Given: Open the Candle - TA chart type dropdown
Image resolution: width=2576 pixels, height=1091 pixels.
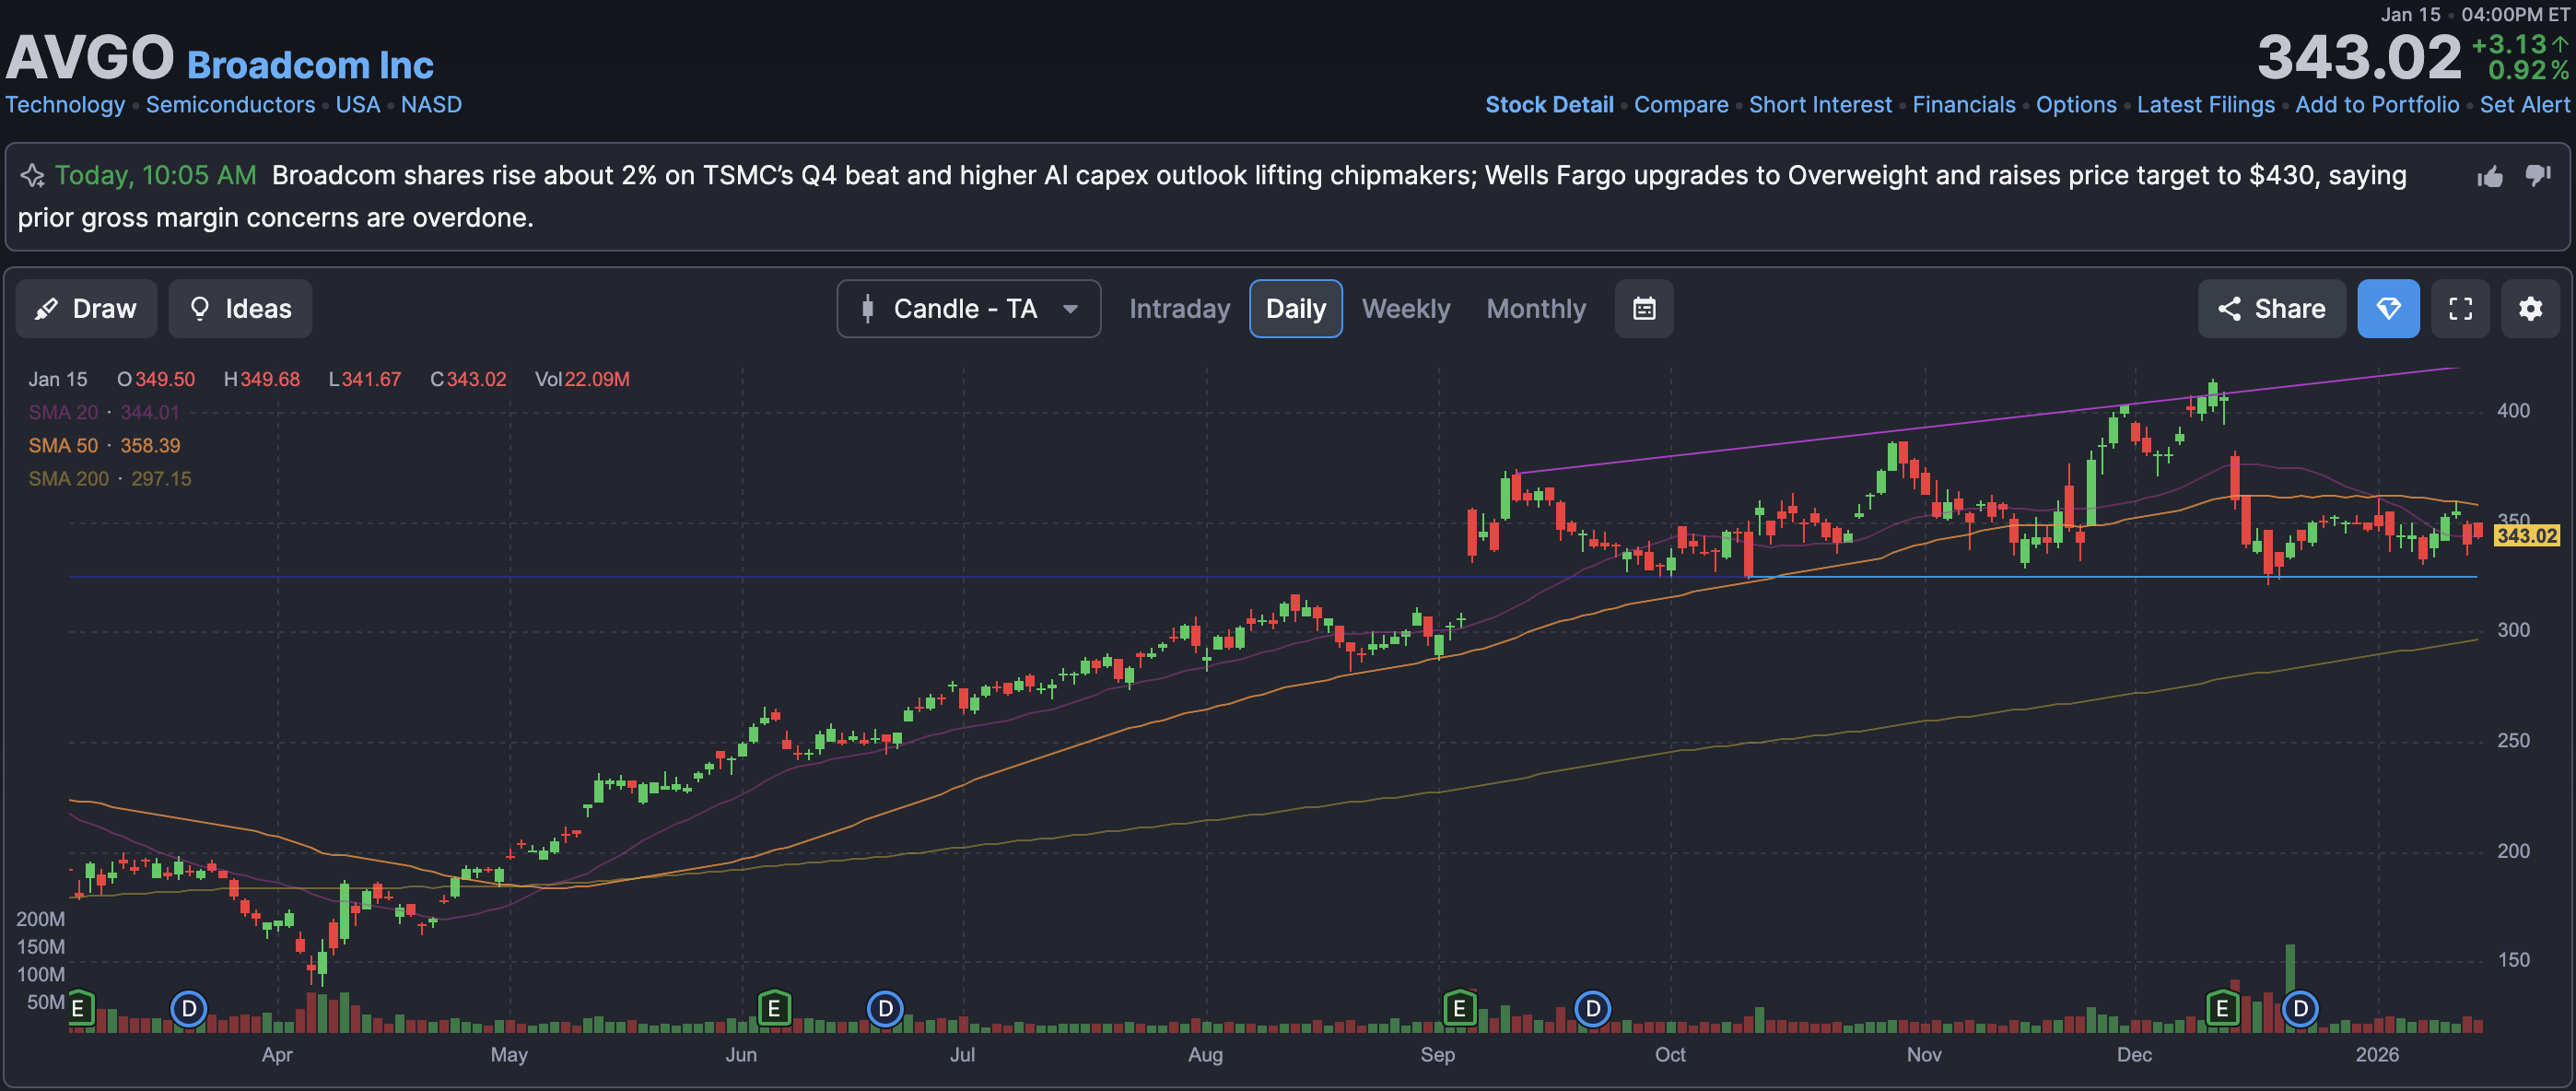Looking at the screenshot, I should [968, 309].
